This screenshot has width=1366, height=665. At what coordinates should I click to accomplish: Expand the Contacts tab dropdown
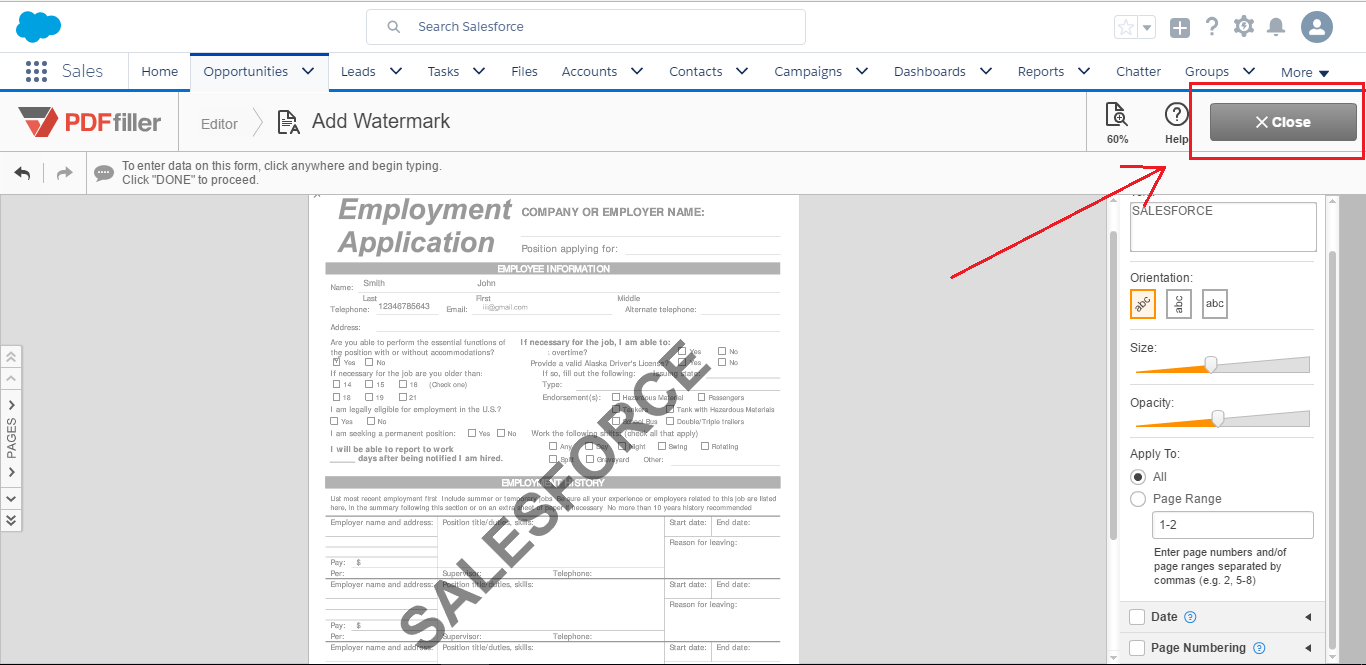742,71
